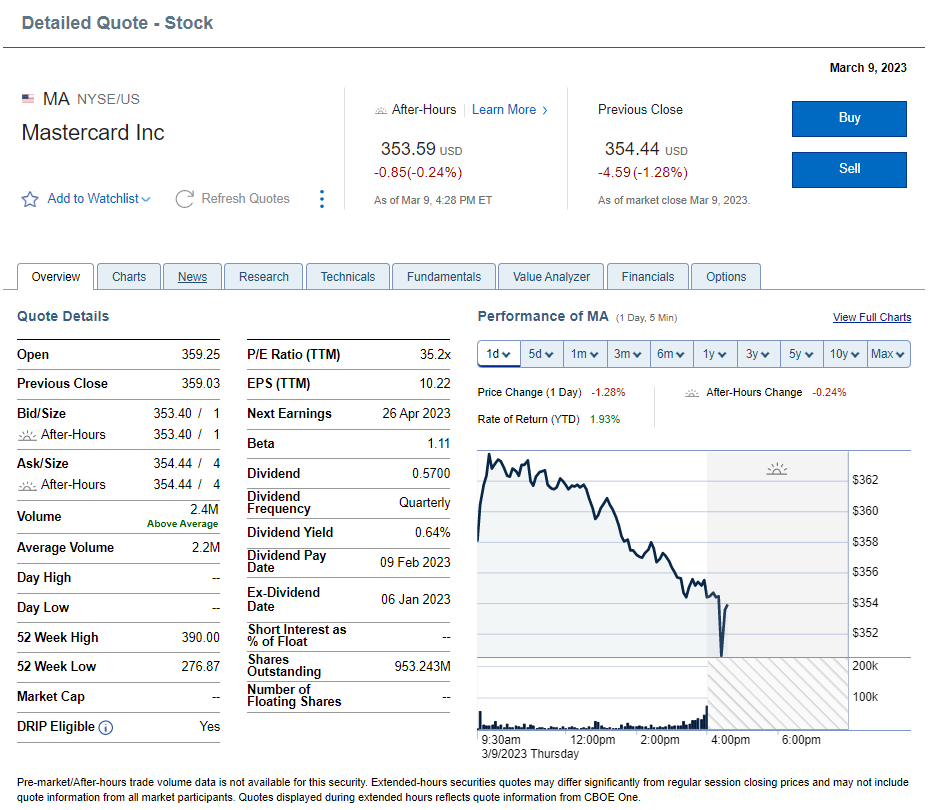Screen dimensions: 930x810
Task: Click the Above Average volume label
Action: click(183, 524)
